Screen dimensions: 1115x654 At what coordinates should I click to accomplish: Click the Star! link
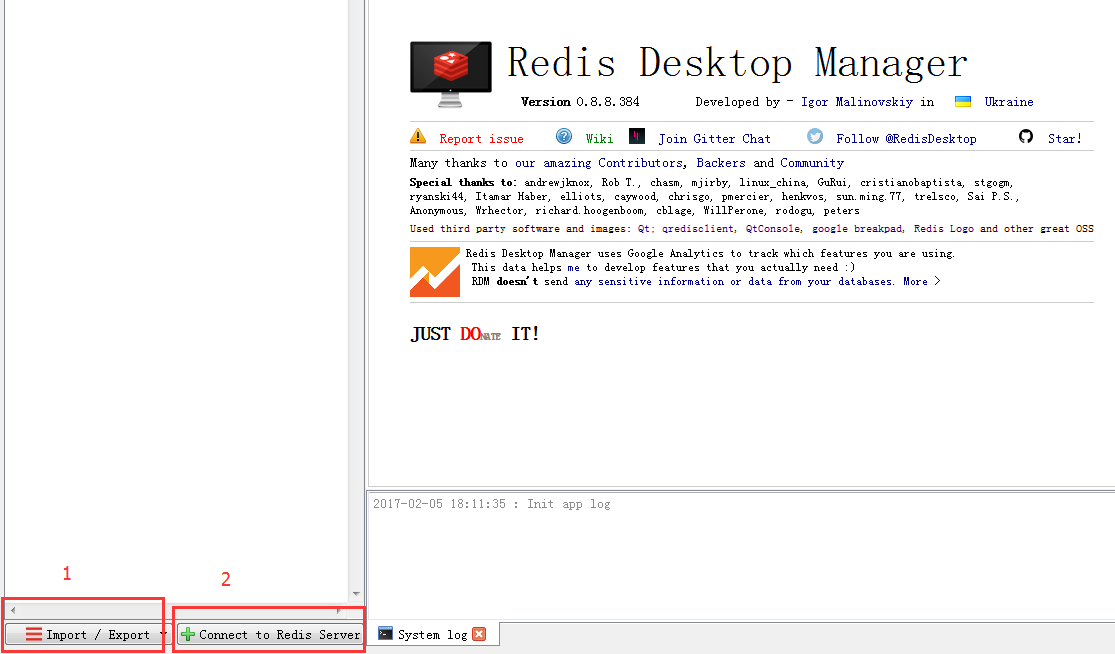[x=1065, y=139]
